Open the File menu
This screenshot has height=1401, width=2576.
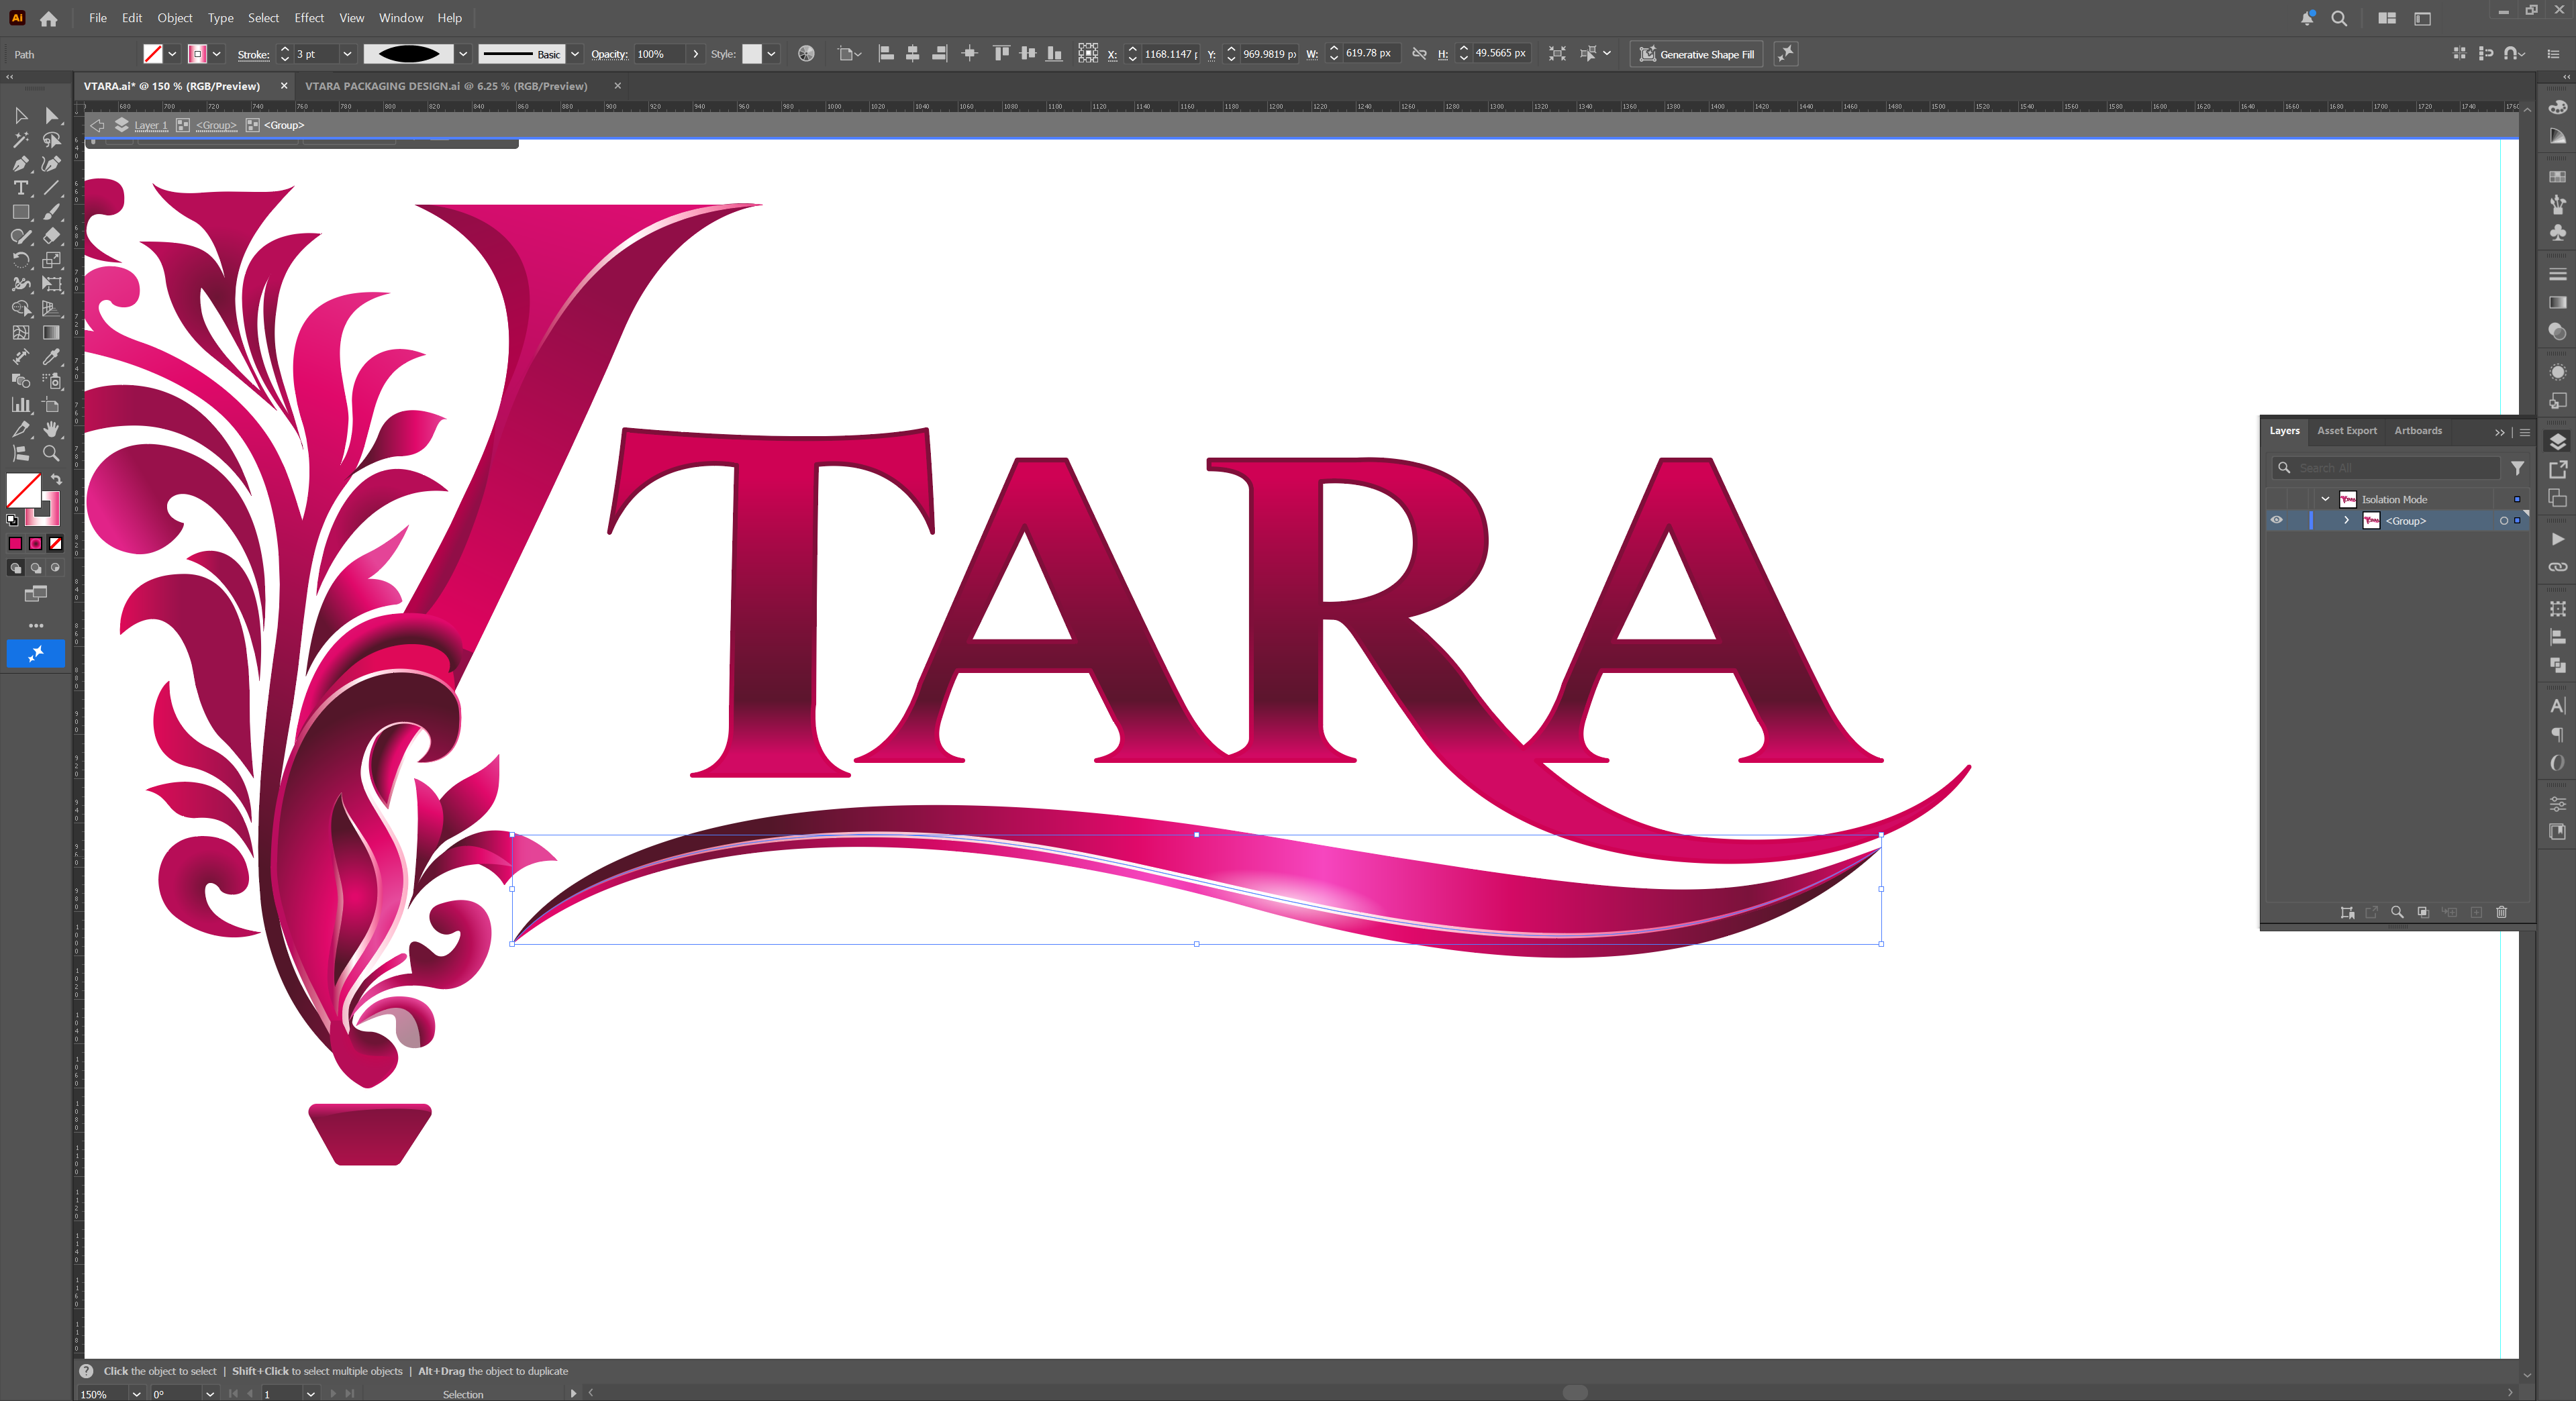(97, 18)
